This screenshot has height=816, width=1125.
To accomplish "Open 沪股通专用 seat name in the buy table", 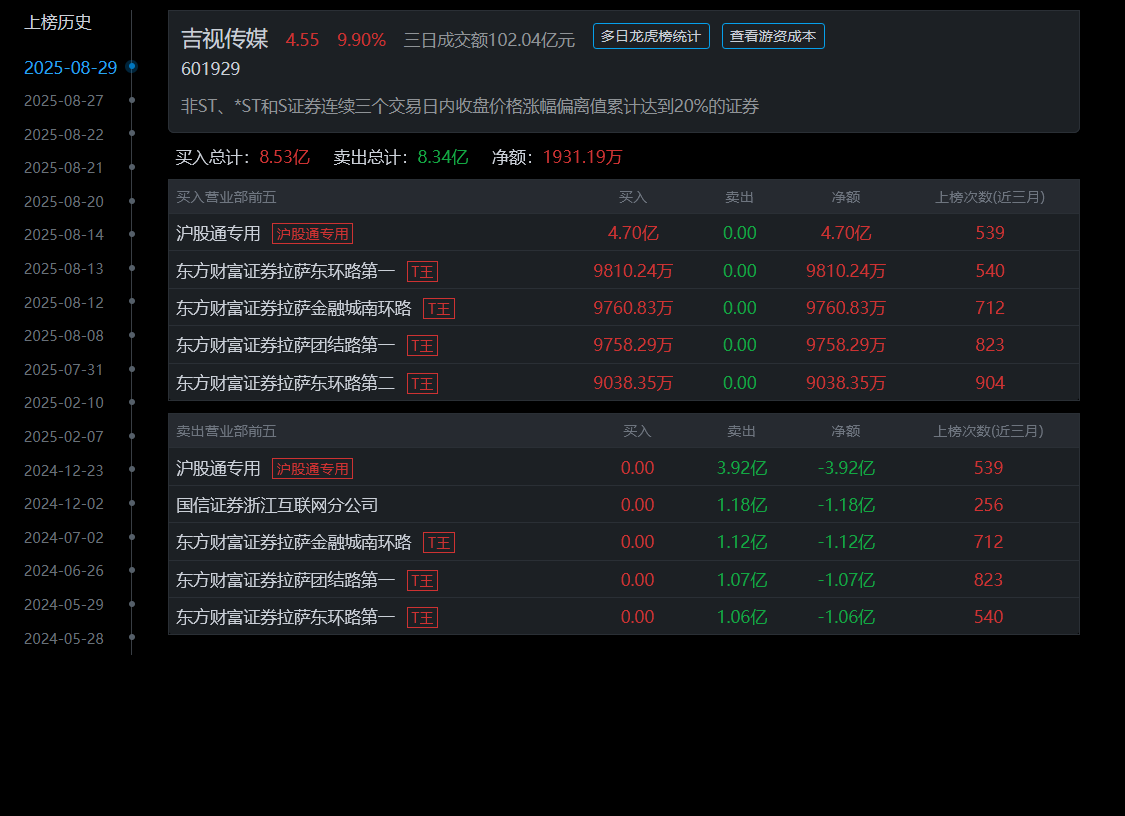I will click(x=218, y=233).
